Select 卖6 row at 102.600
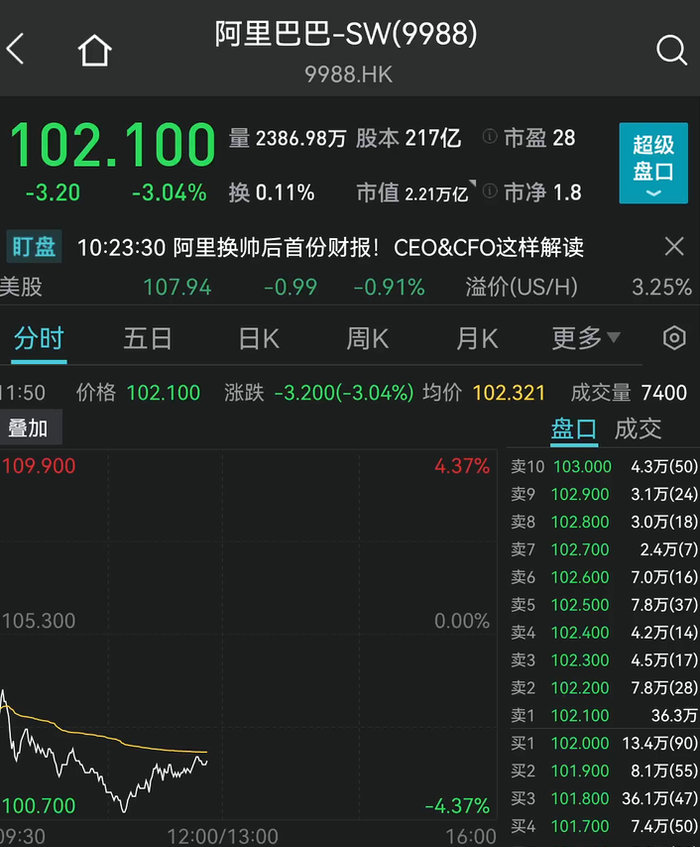The width and height of the screenshot is (700, 847). pos(604,577)
